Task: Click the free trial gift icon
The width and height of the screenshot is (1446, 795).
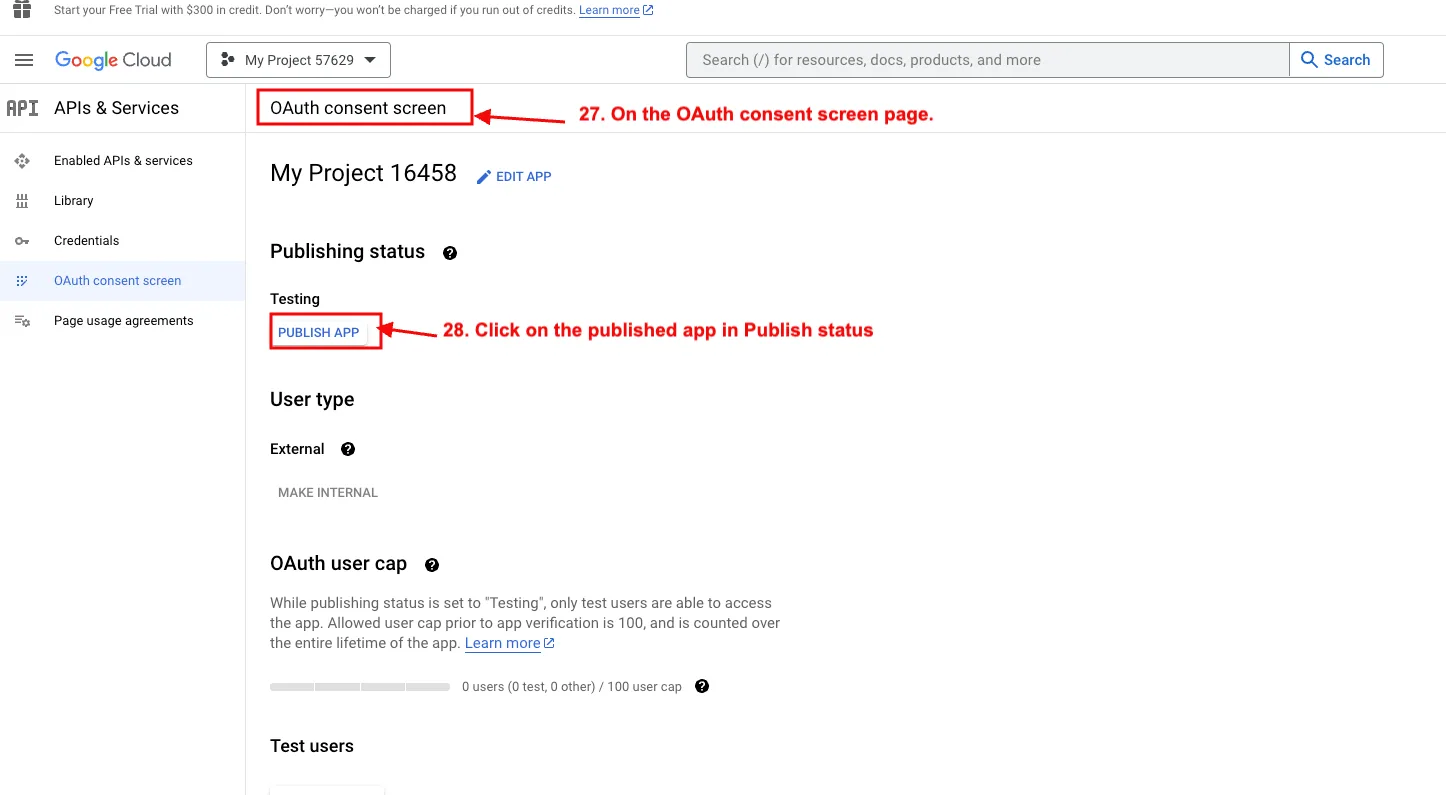Action: (22, 9)
